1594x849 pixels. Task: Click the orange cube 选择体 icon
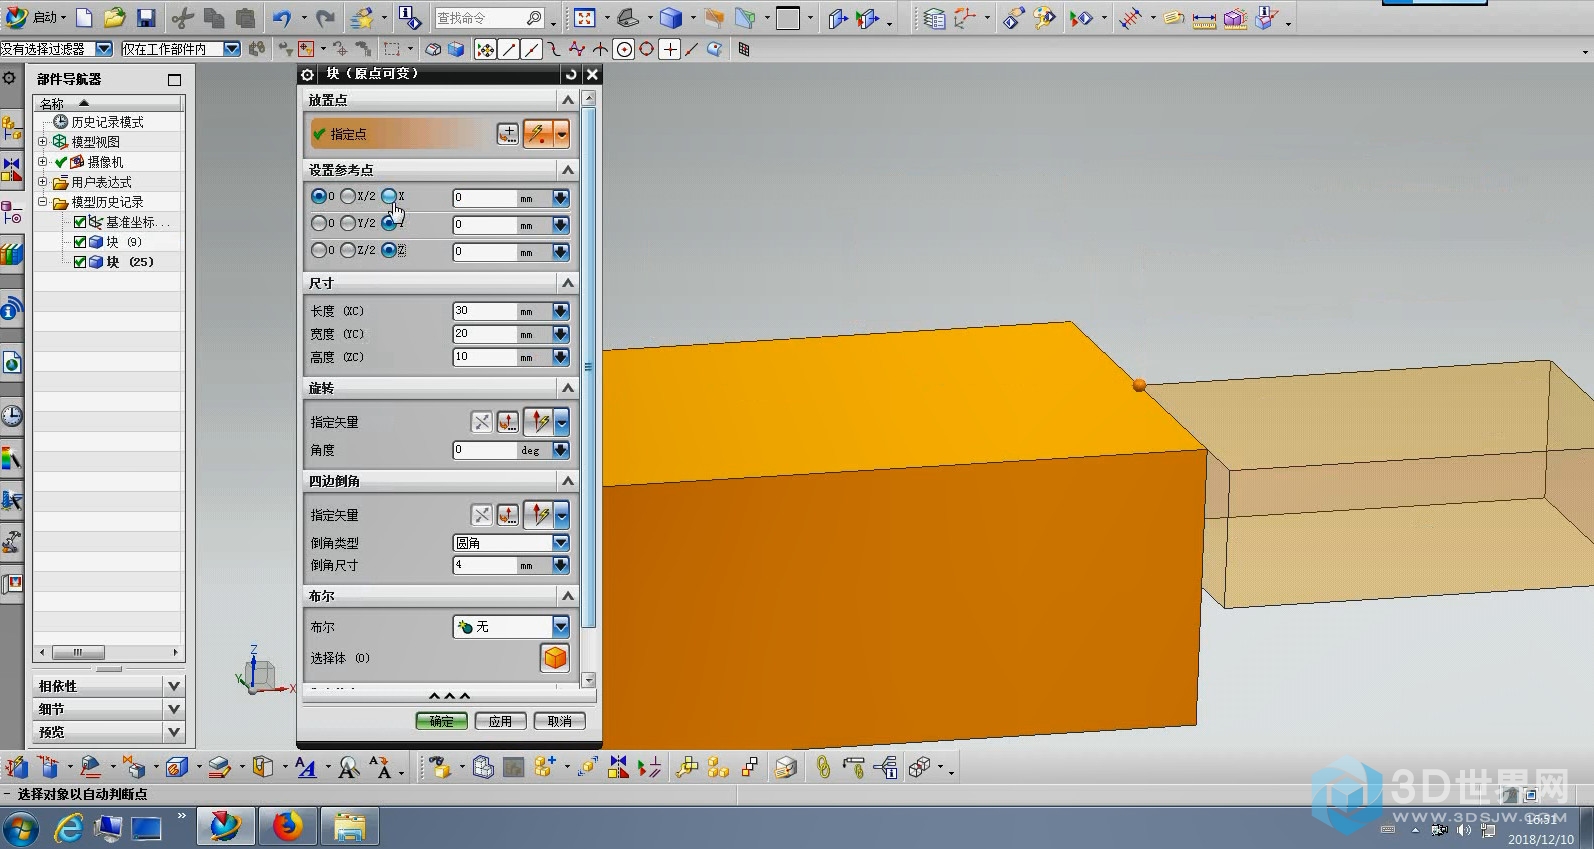(x=555, y=657)
